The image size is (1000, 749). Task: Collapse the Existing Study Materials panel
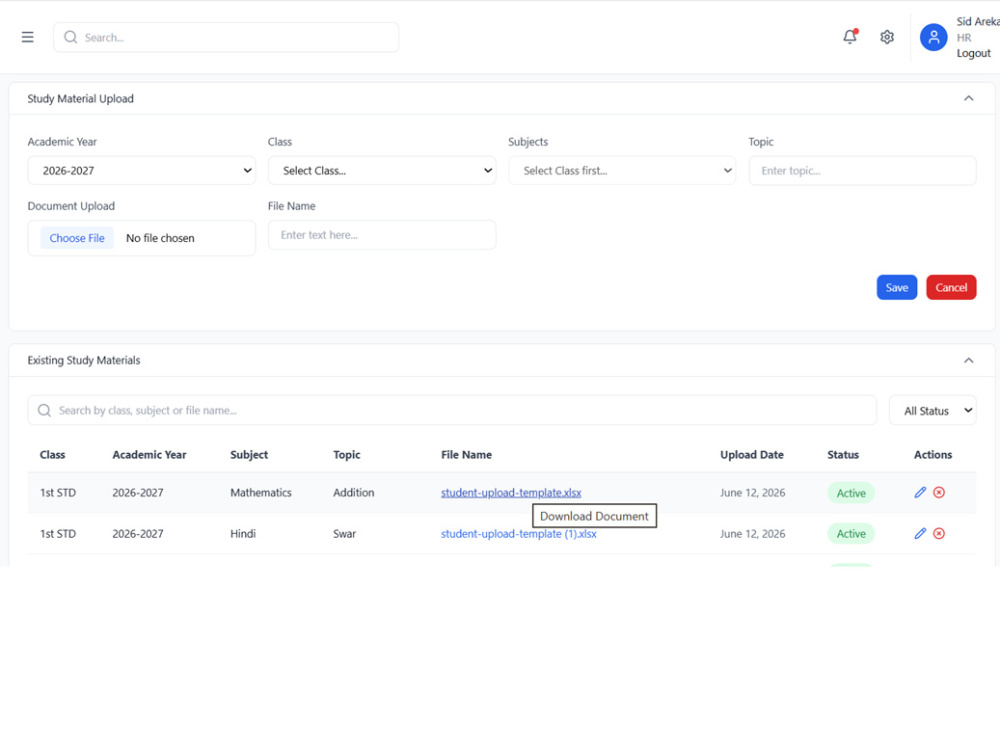968,360
